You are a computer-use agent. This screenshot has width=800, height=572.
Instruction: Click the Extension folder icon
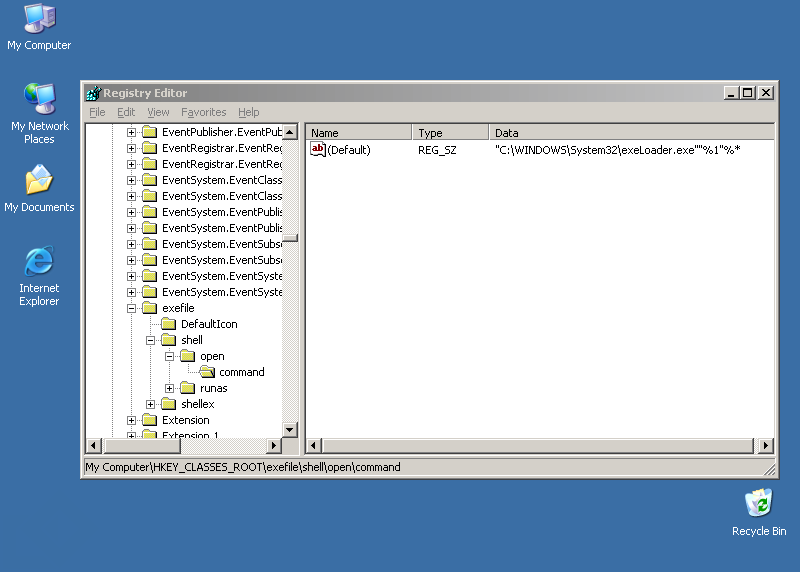click(x=149, y=420)
